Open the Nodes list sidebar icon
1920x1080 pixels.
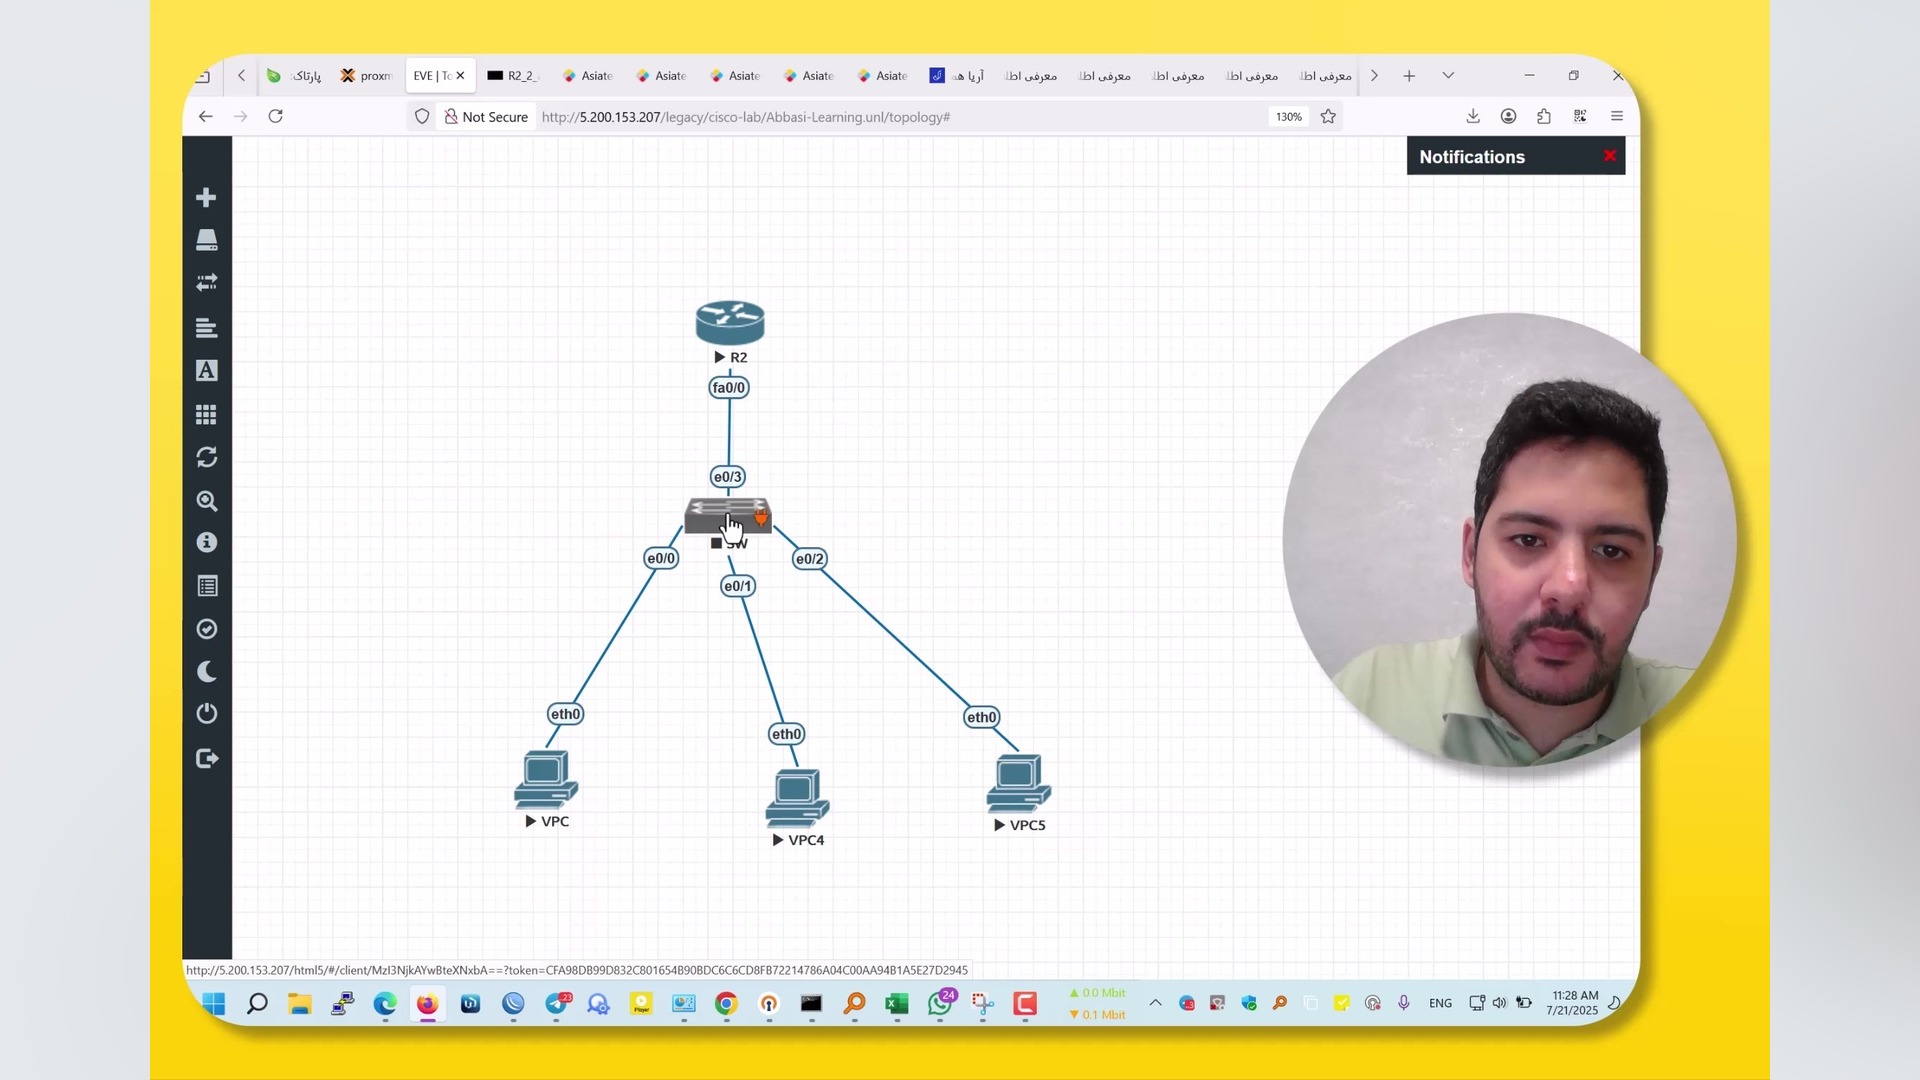pos(206,240)
